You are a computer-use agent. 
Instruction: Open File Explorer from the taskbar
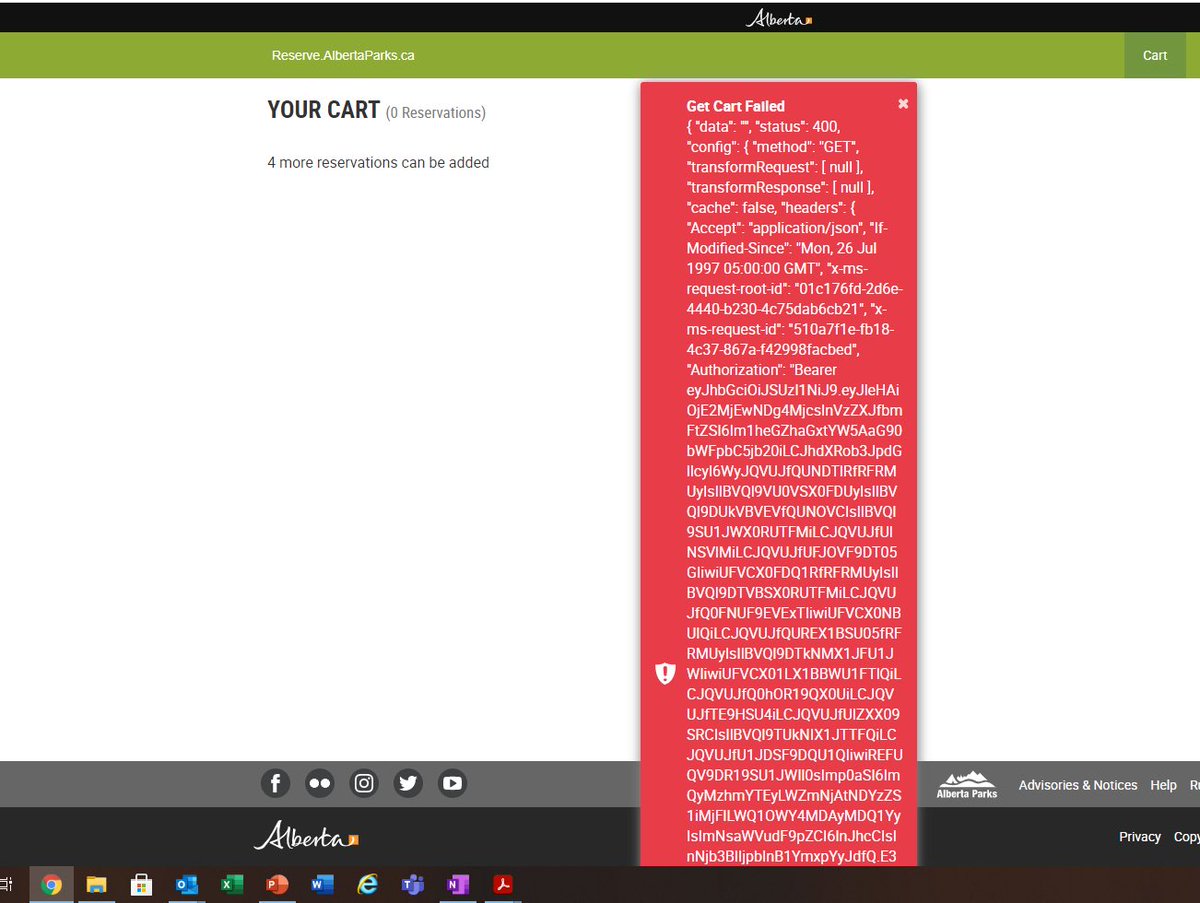tap(96, 884)
